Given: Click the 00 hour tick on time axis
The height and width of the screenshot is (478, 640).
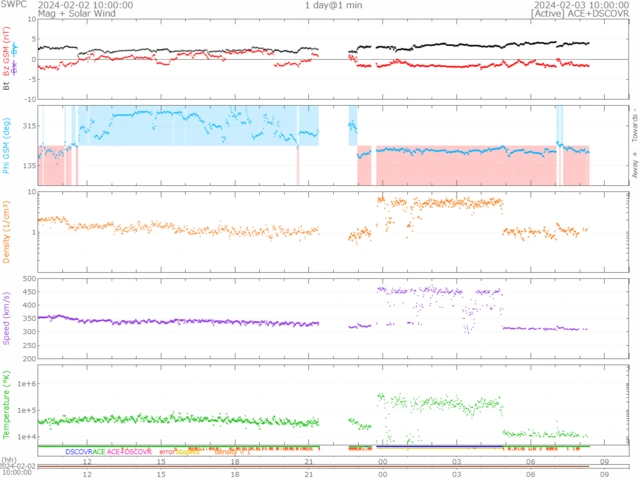Looking at the screenshot, I should click(x=383, y=461).
